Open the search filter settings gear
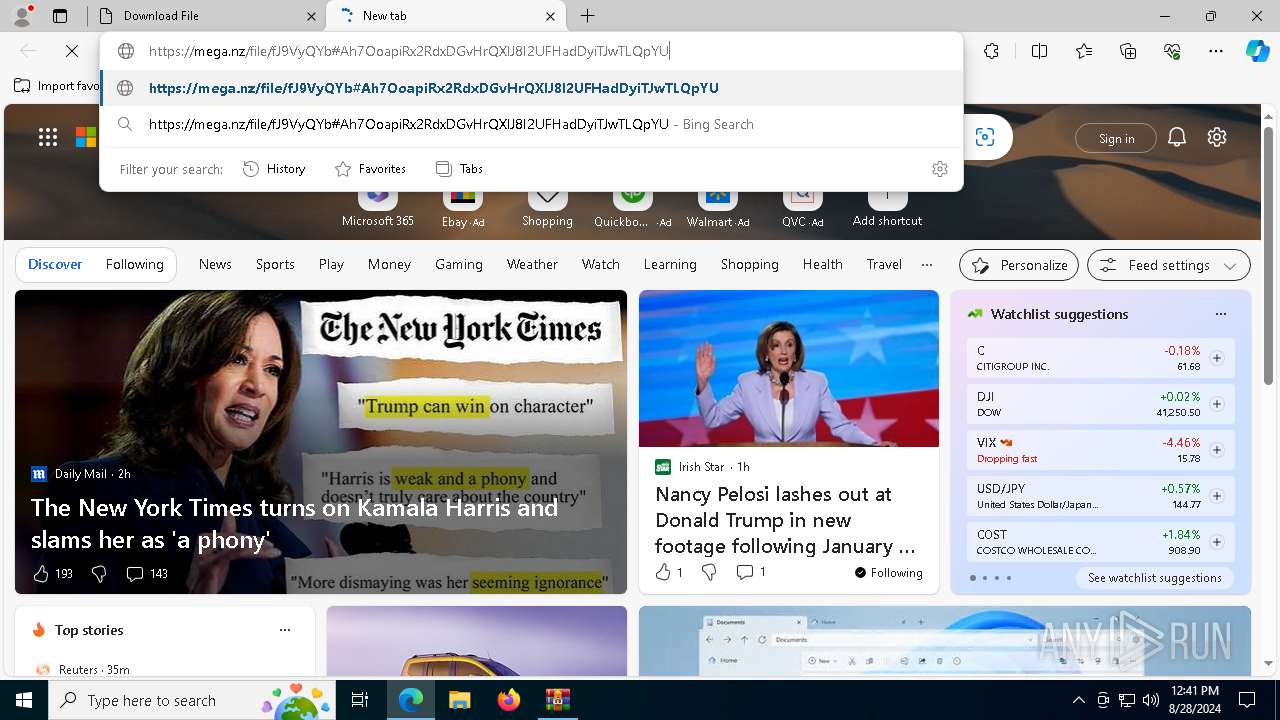 [x=939, y=169]
